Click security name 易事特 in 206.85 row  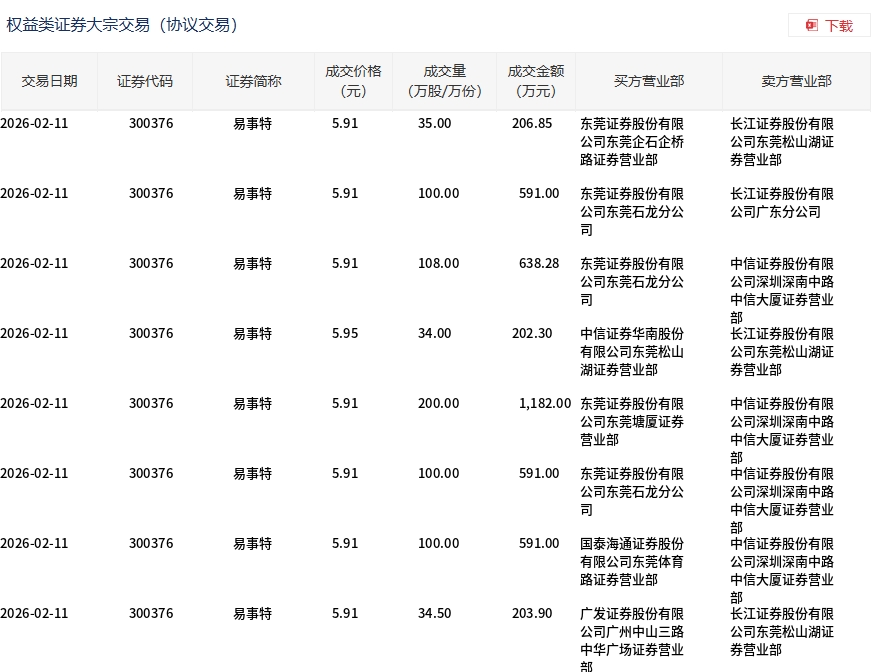point(252,123)
